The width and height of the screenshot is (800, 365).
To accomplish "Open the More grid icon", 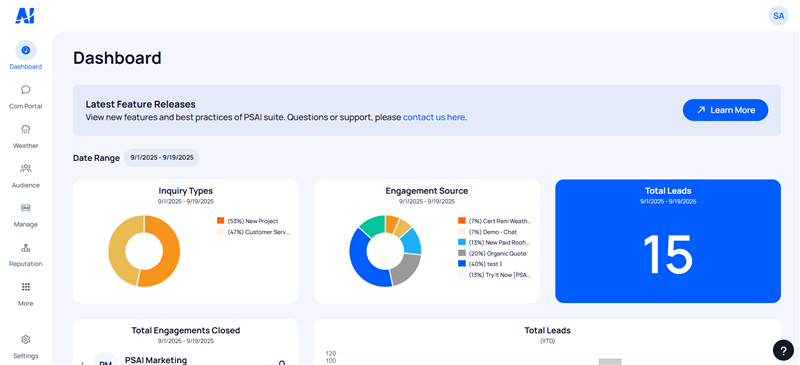I will coord(26,287).
